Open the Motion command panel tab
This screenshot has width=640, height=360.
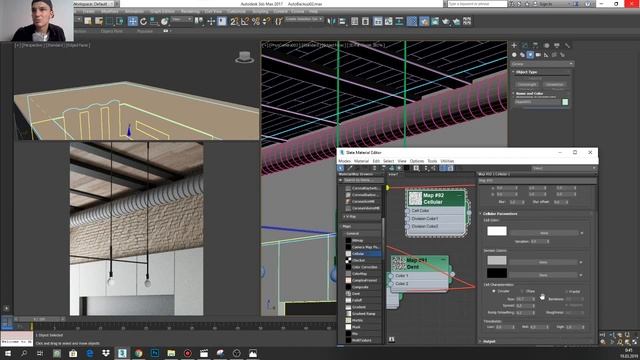tap(546, 45)
